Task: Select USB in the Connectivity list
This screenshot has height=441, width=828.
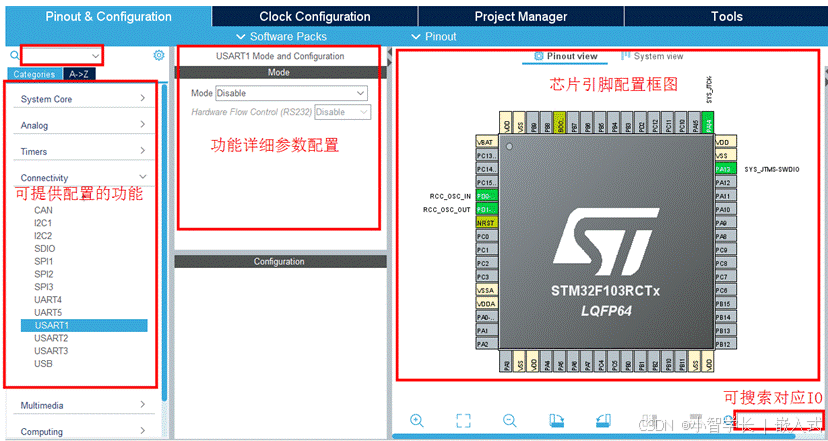Action: 43,363
